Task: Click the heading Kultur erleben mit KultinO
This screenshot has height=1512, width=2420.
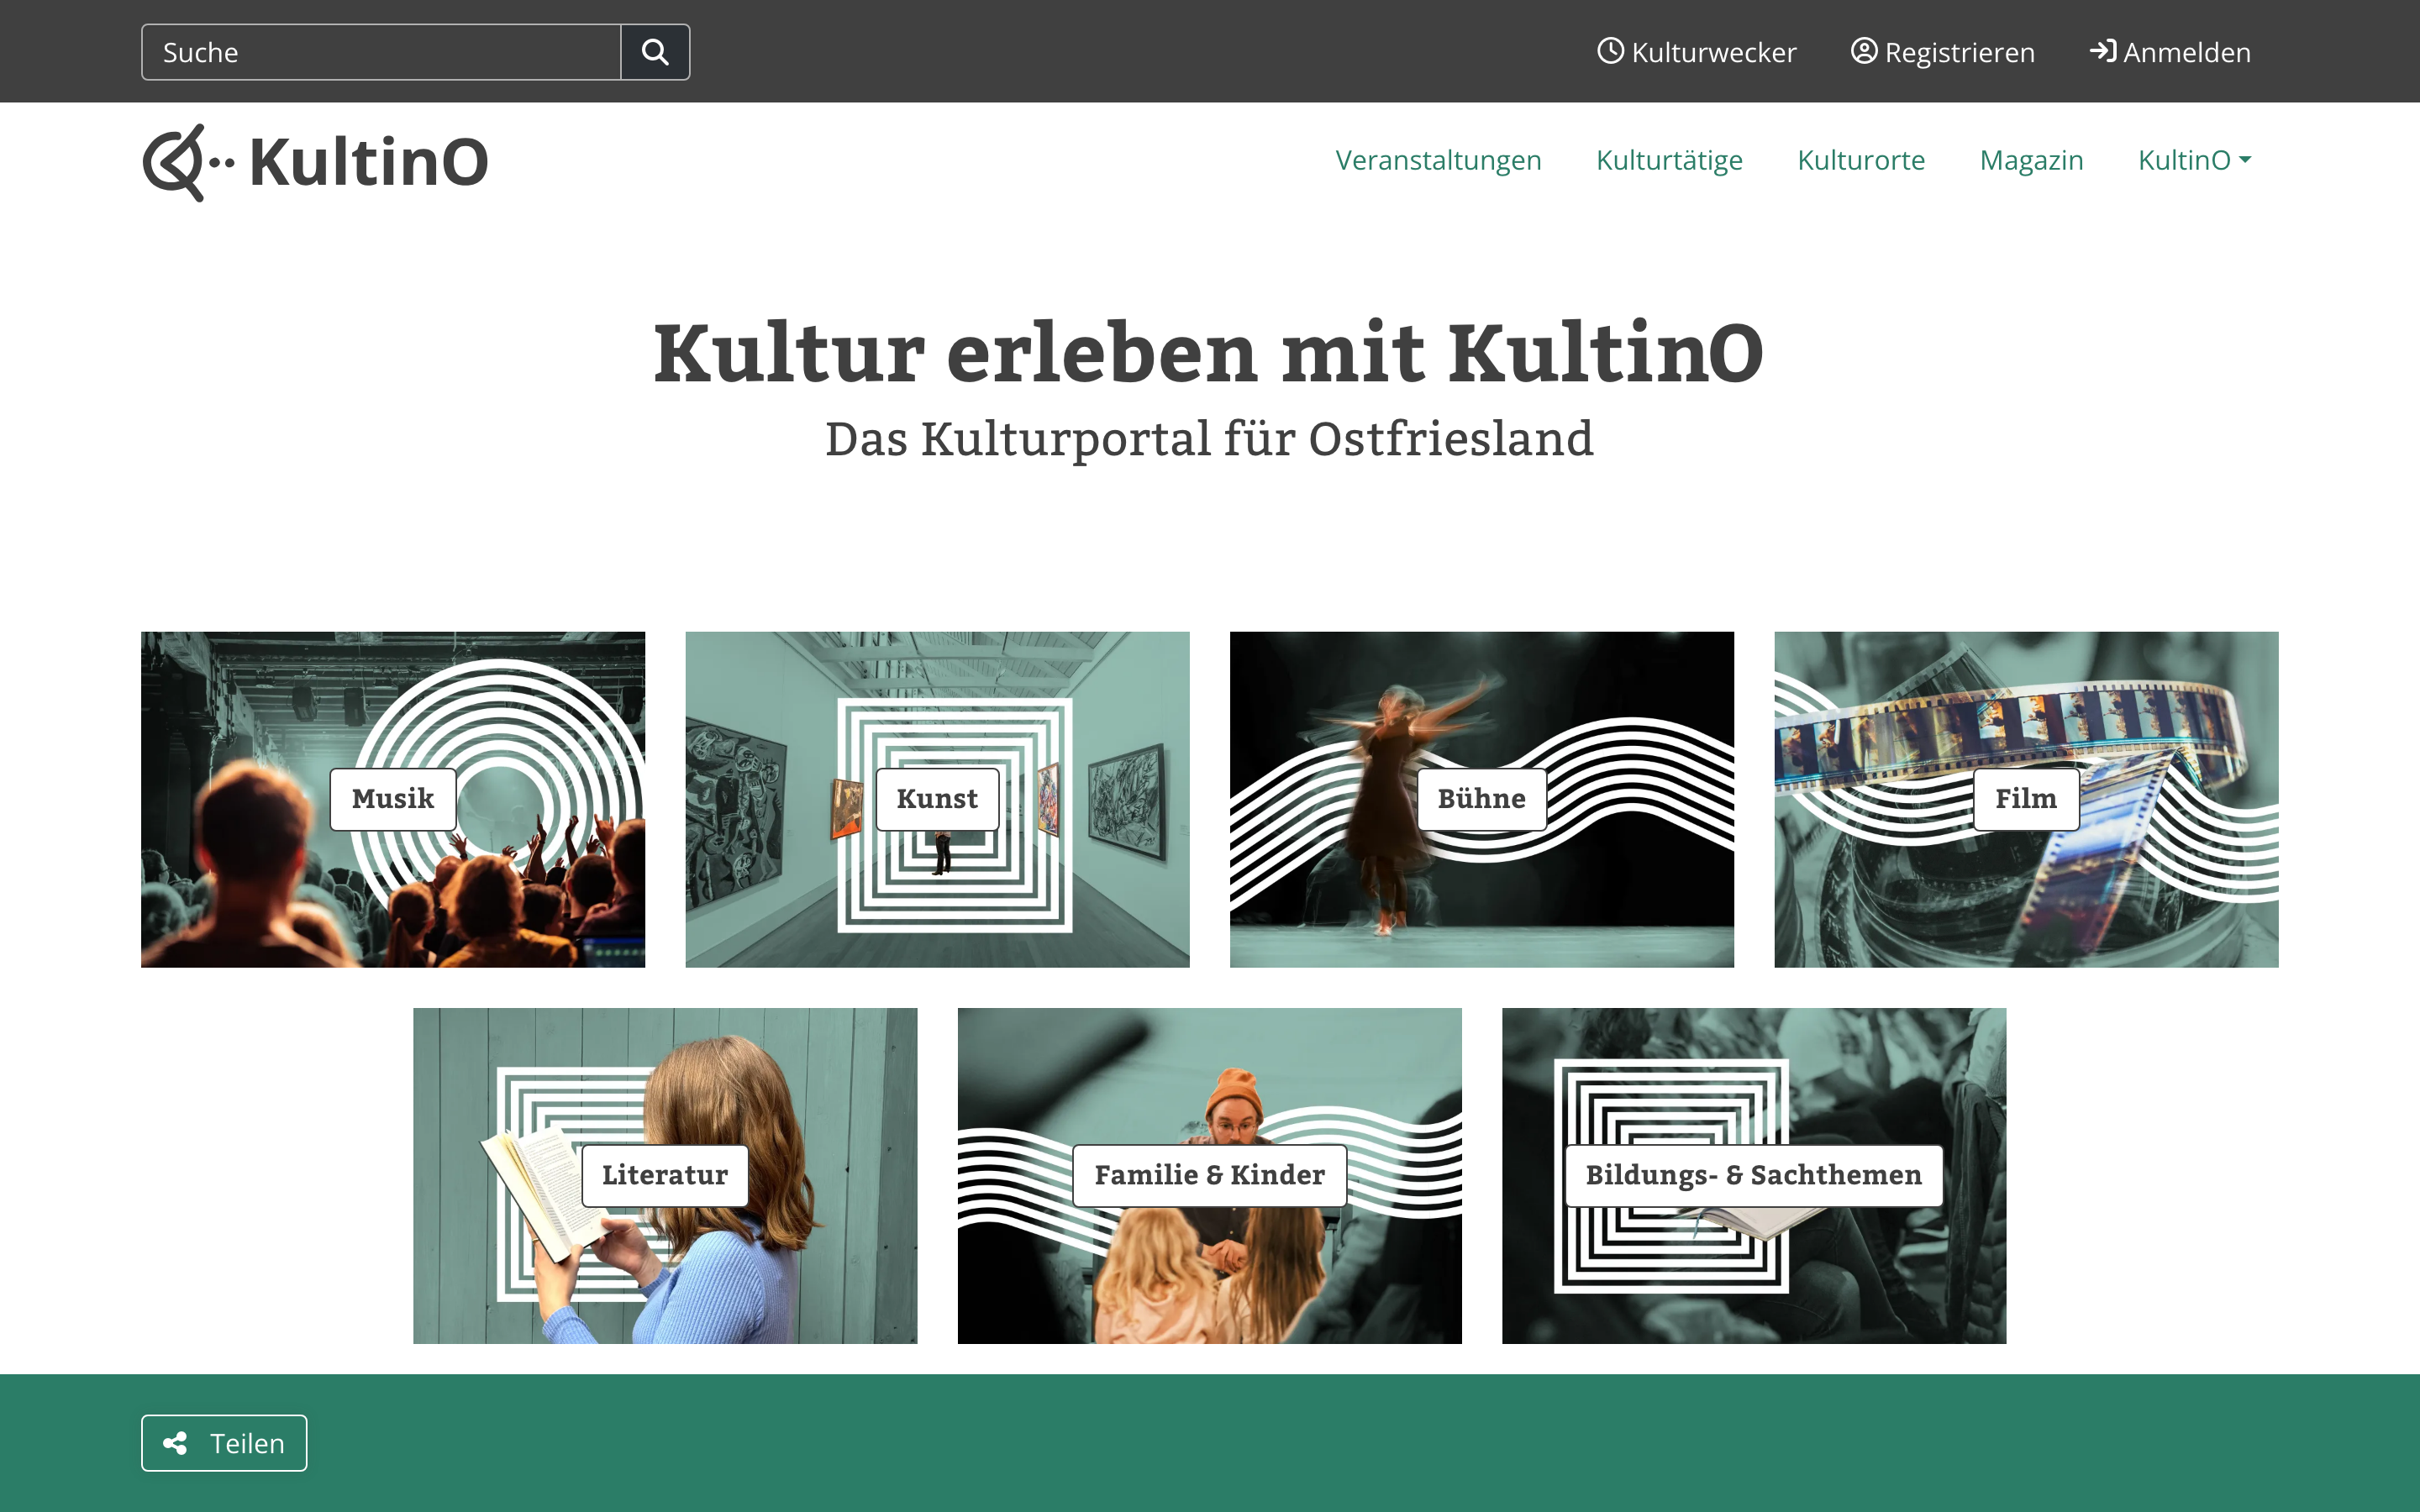Action: click(1209, 352)
